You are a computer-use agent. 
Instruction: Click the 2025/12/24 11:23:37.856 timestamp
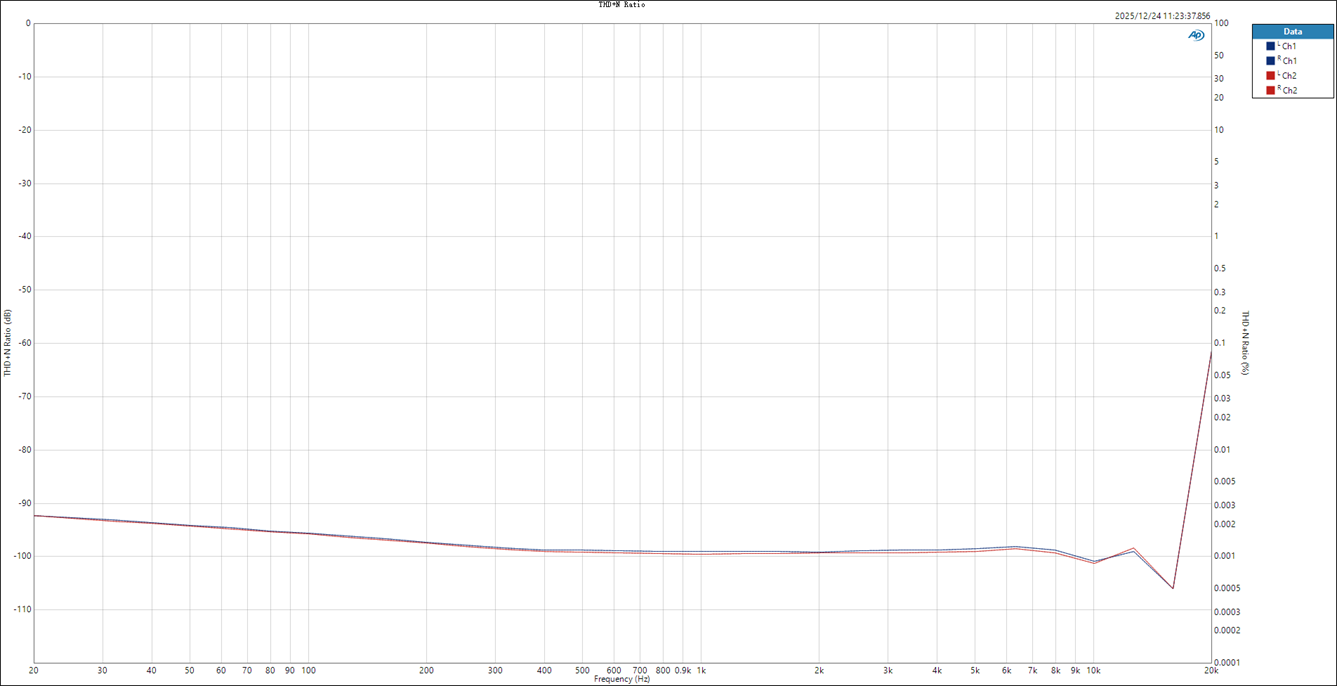tap(1162, 16)
